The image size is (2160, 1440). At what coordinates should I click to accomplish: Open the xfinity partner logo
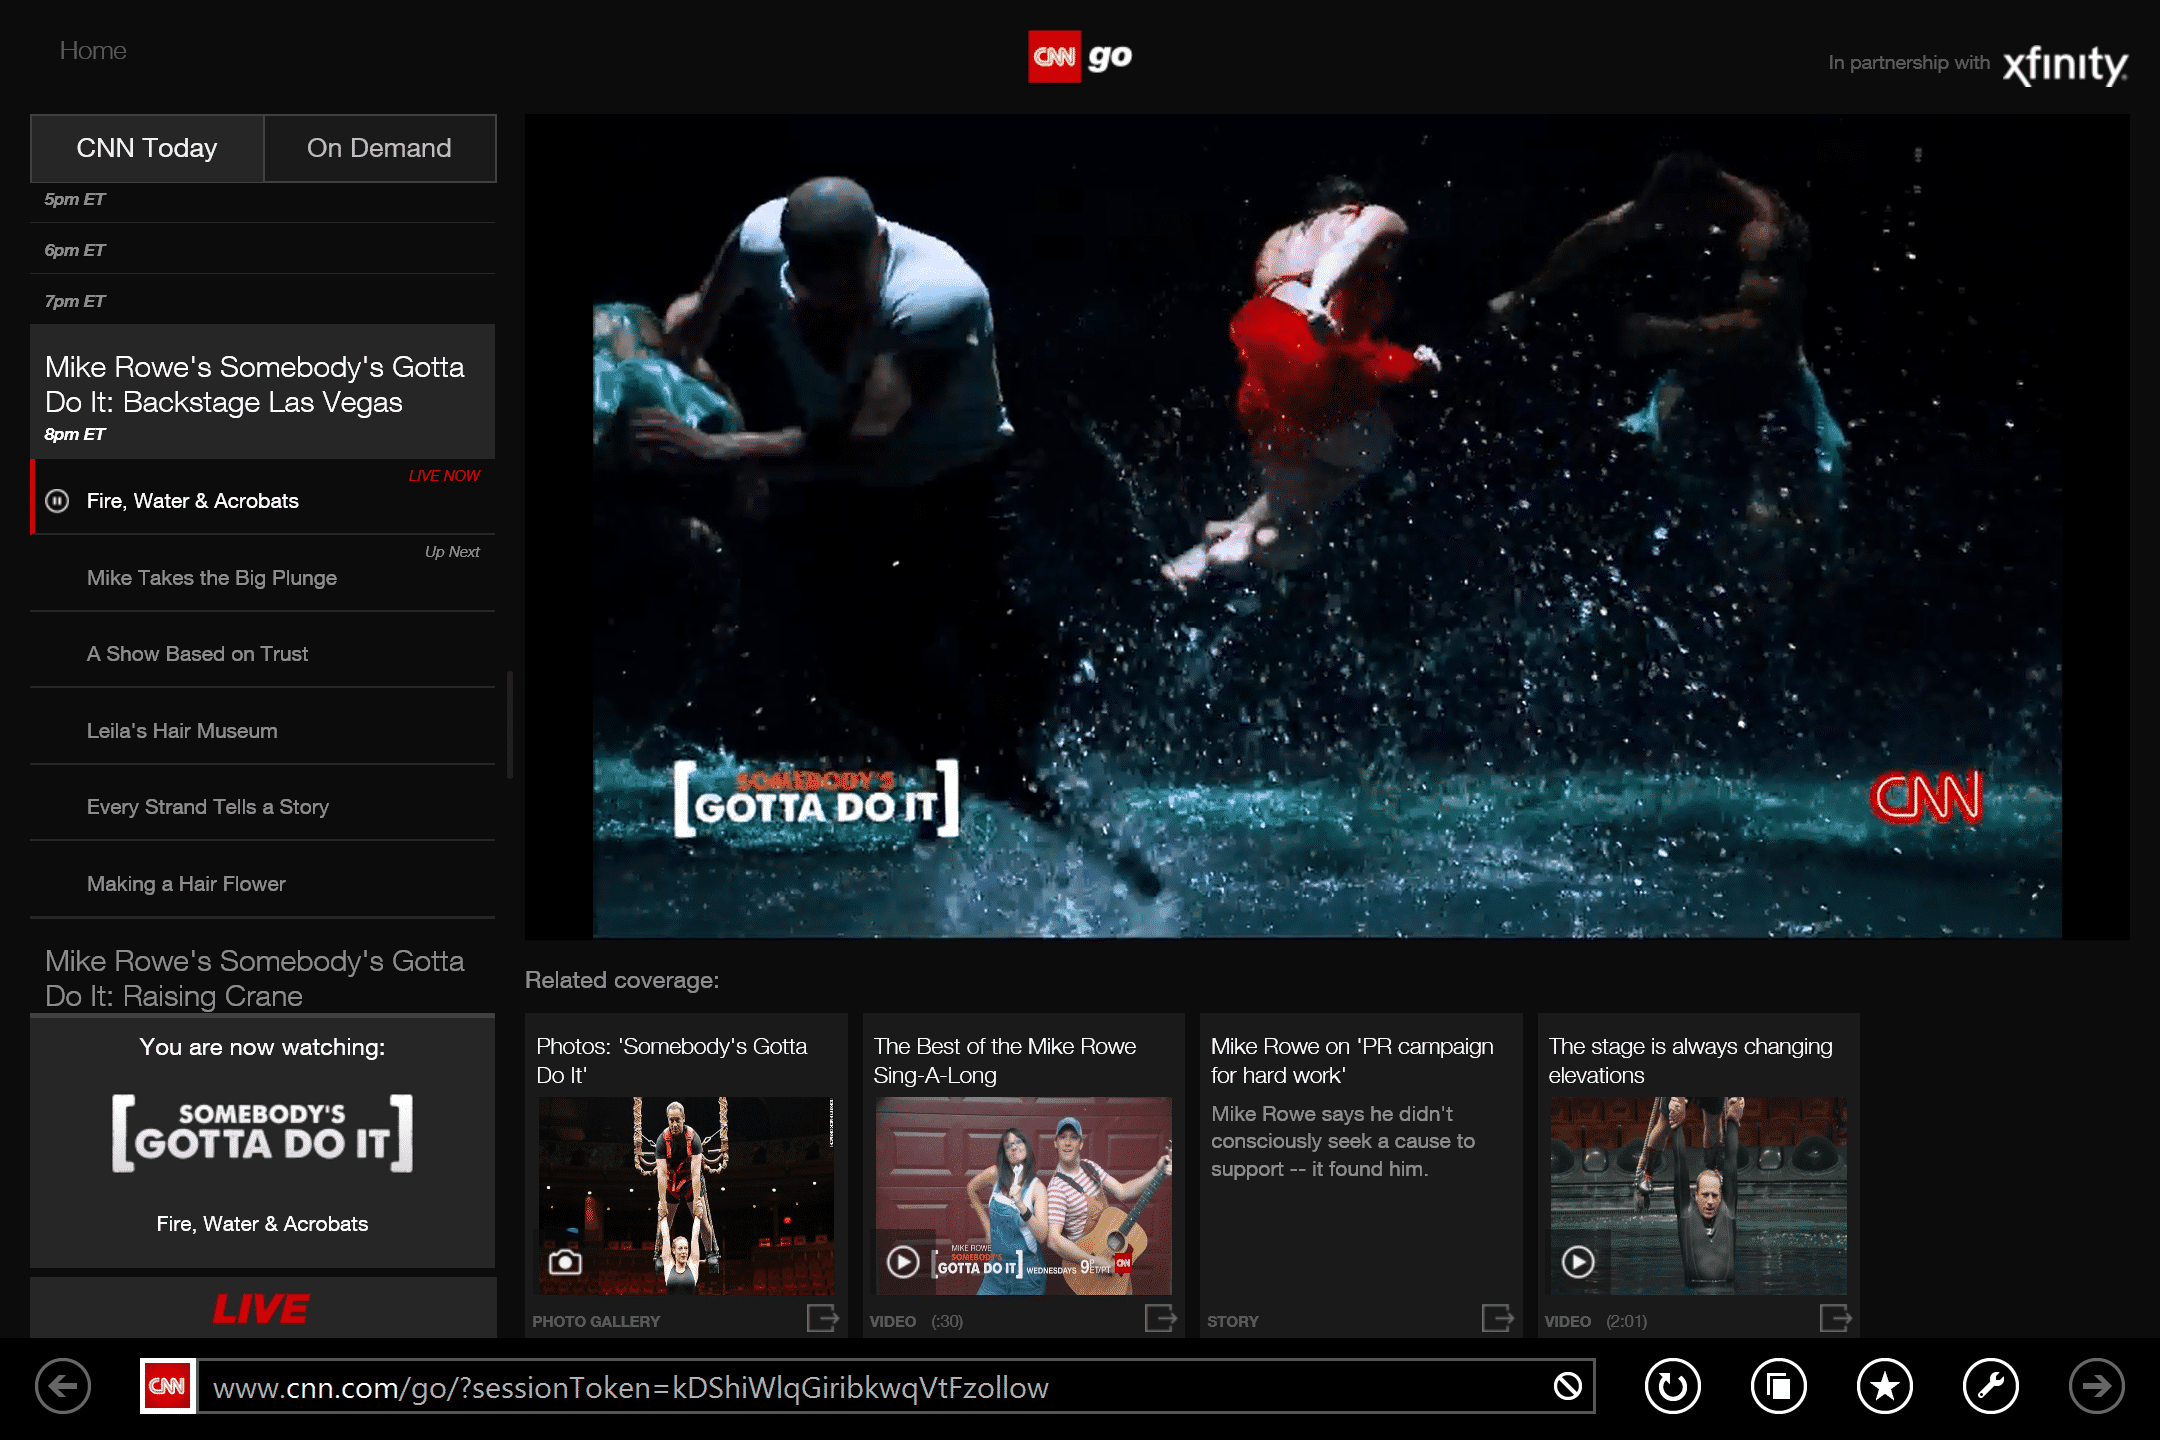[x=2065, y=65]
